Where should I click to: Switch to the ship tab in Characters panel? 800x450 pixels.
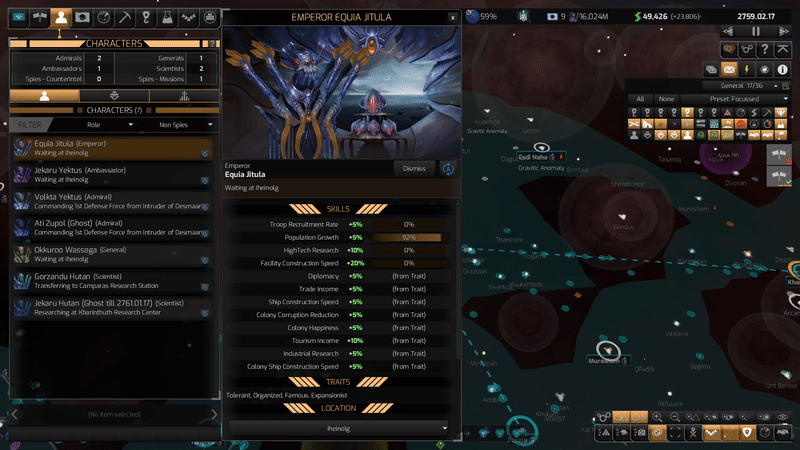[x=114, y=96]
